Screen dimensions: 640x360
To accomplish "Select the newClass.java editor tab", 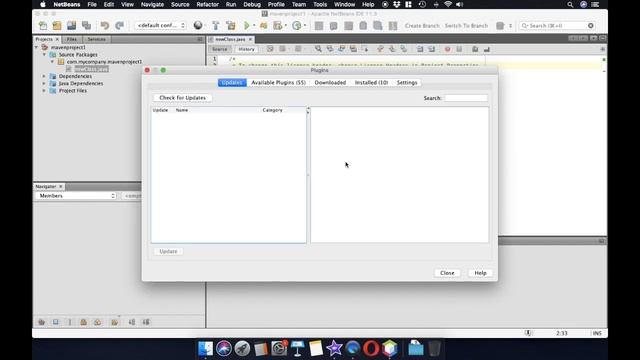I will click(230, 39).
